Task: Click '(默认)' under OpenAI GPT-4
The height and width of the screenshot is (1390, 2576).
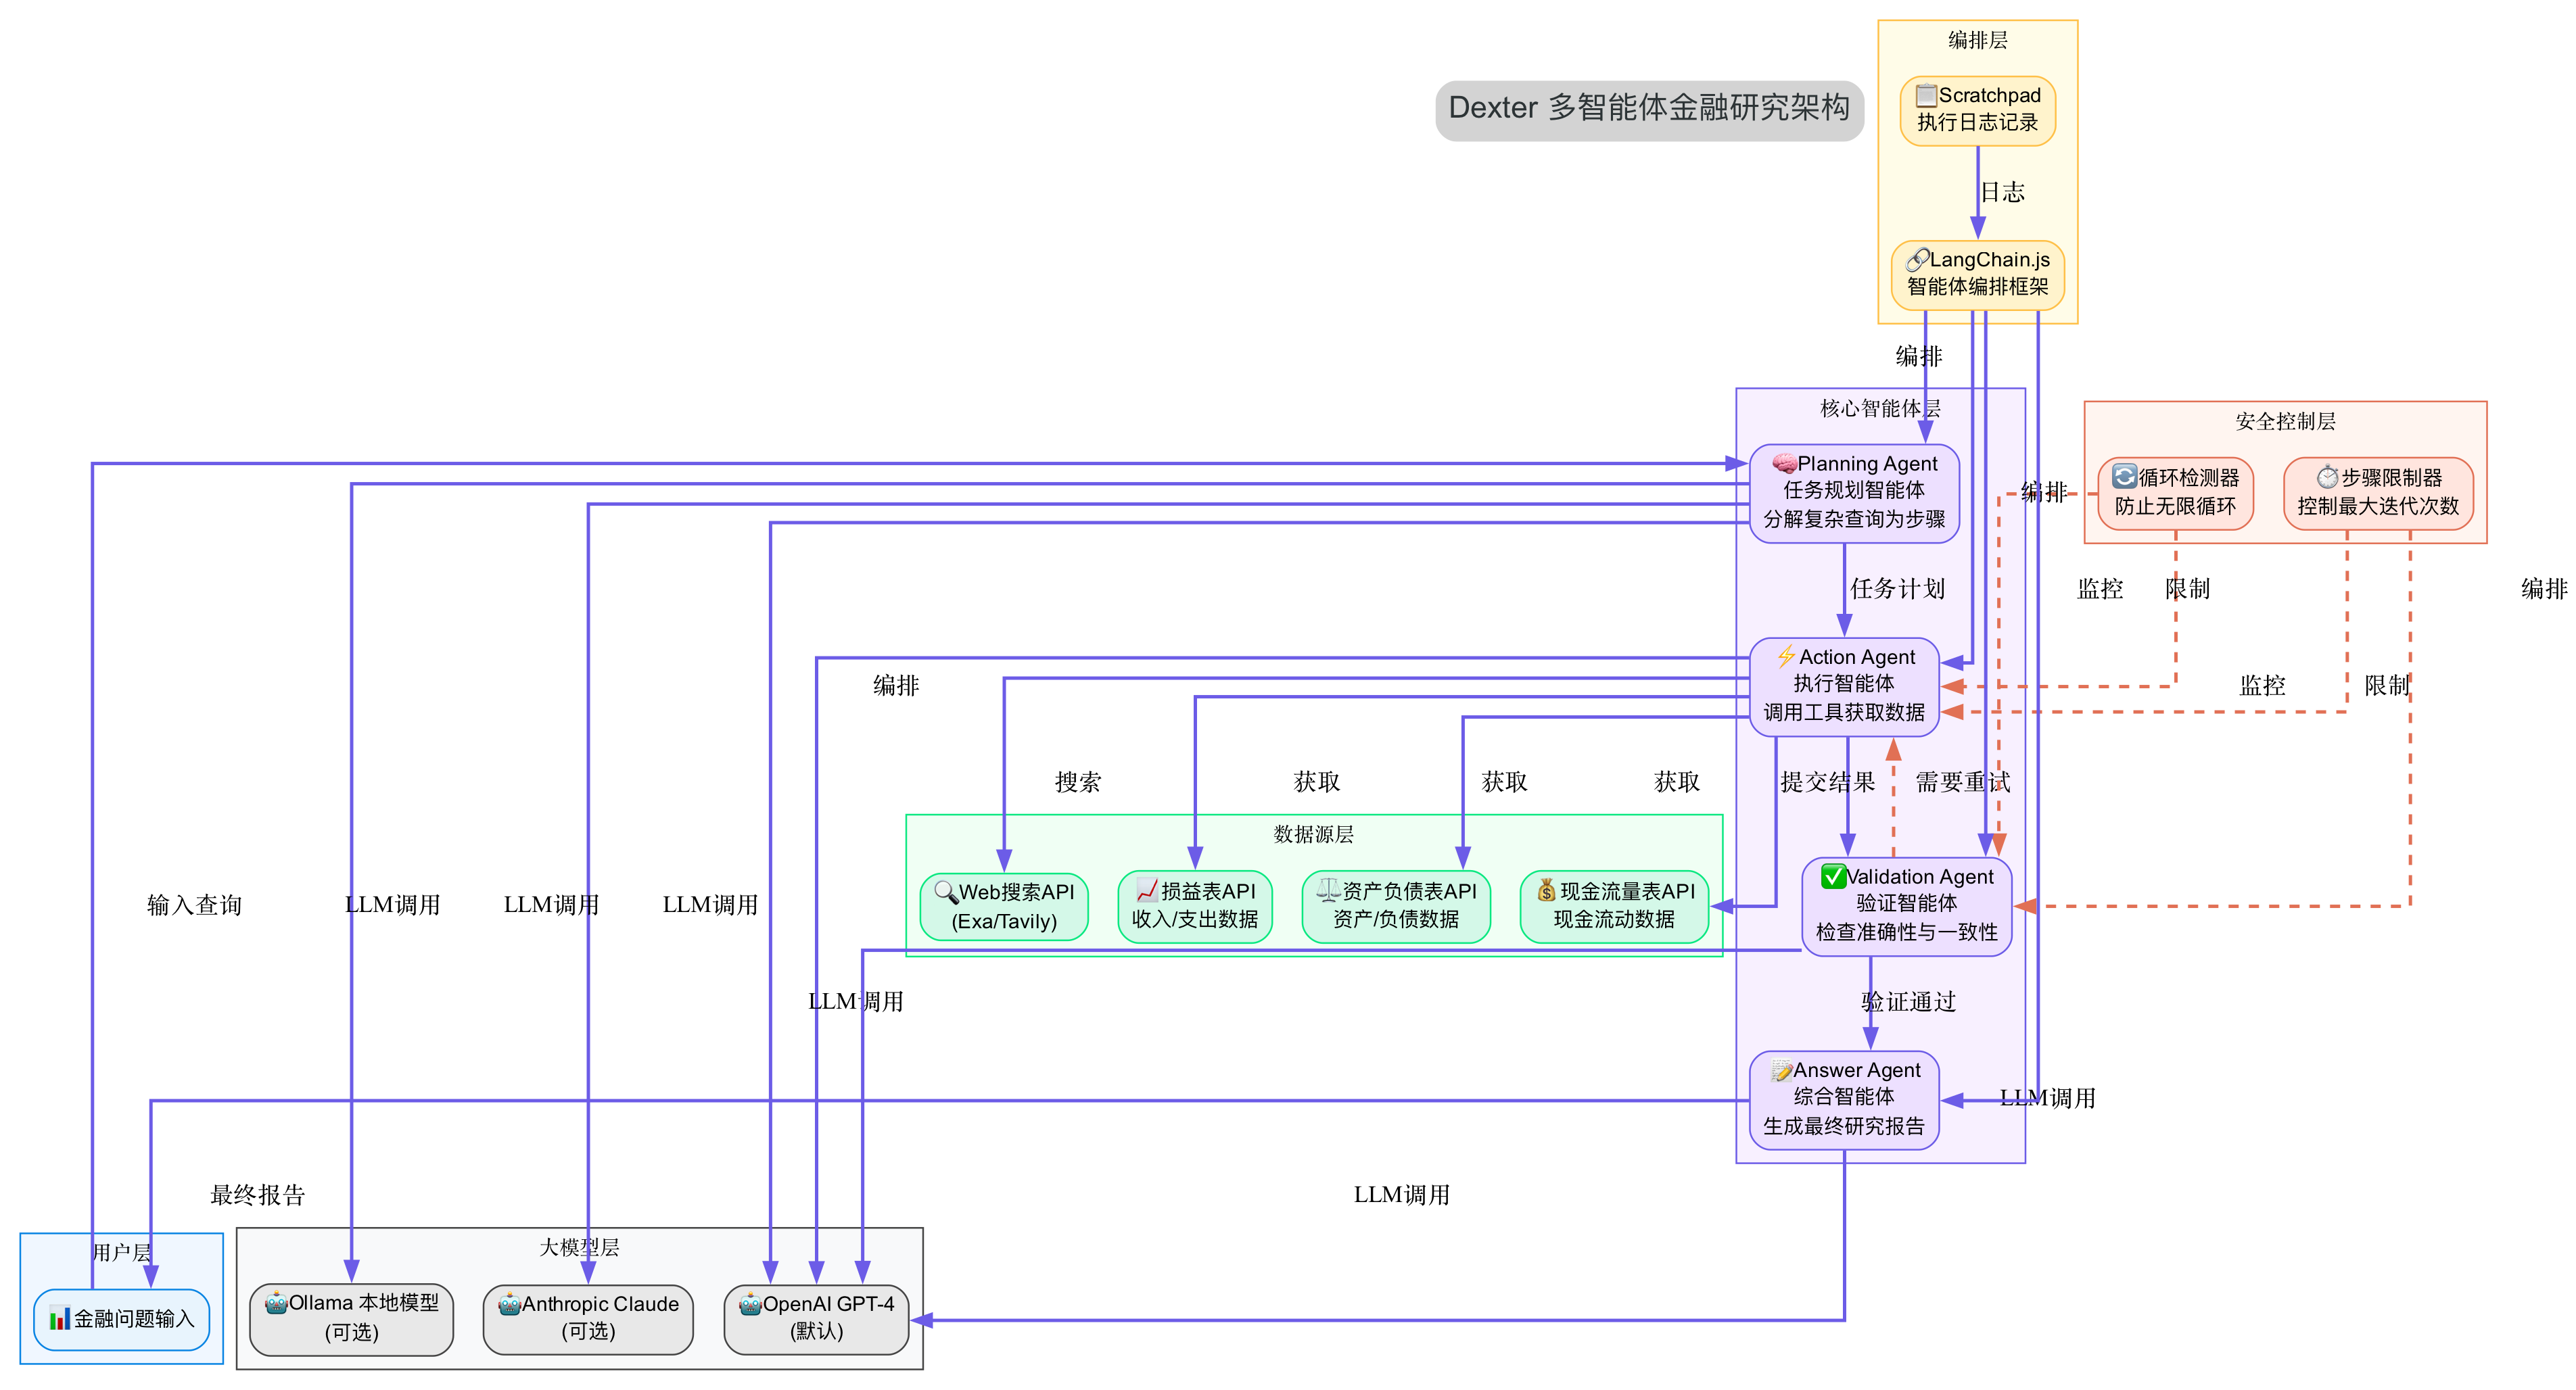Action: (816, 1331)
